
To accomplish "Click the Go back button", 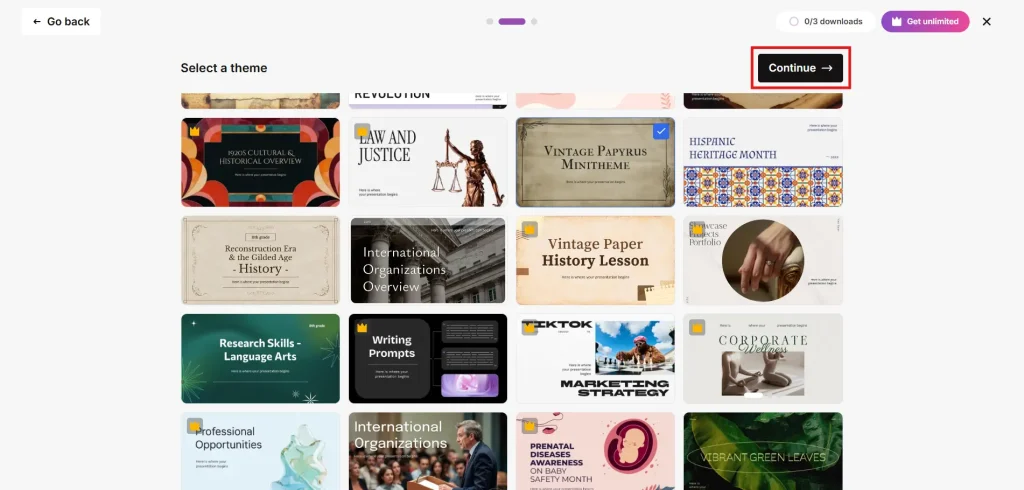I will point(61,22).
